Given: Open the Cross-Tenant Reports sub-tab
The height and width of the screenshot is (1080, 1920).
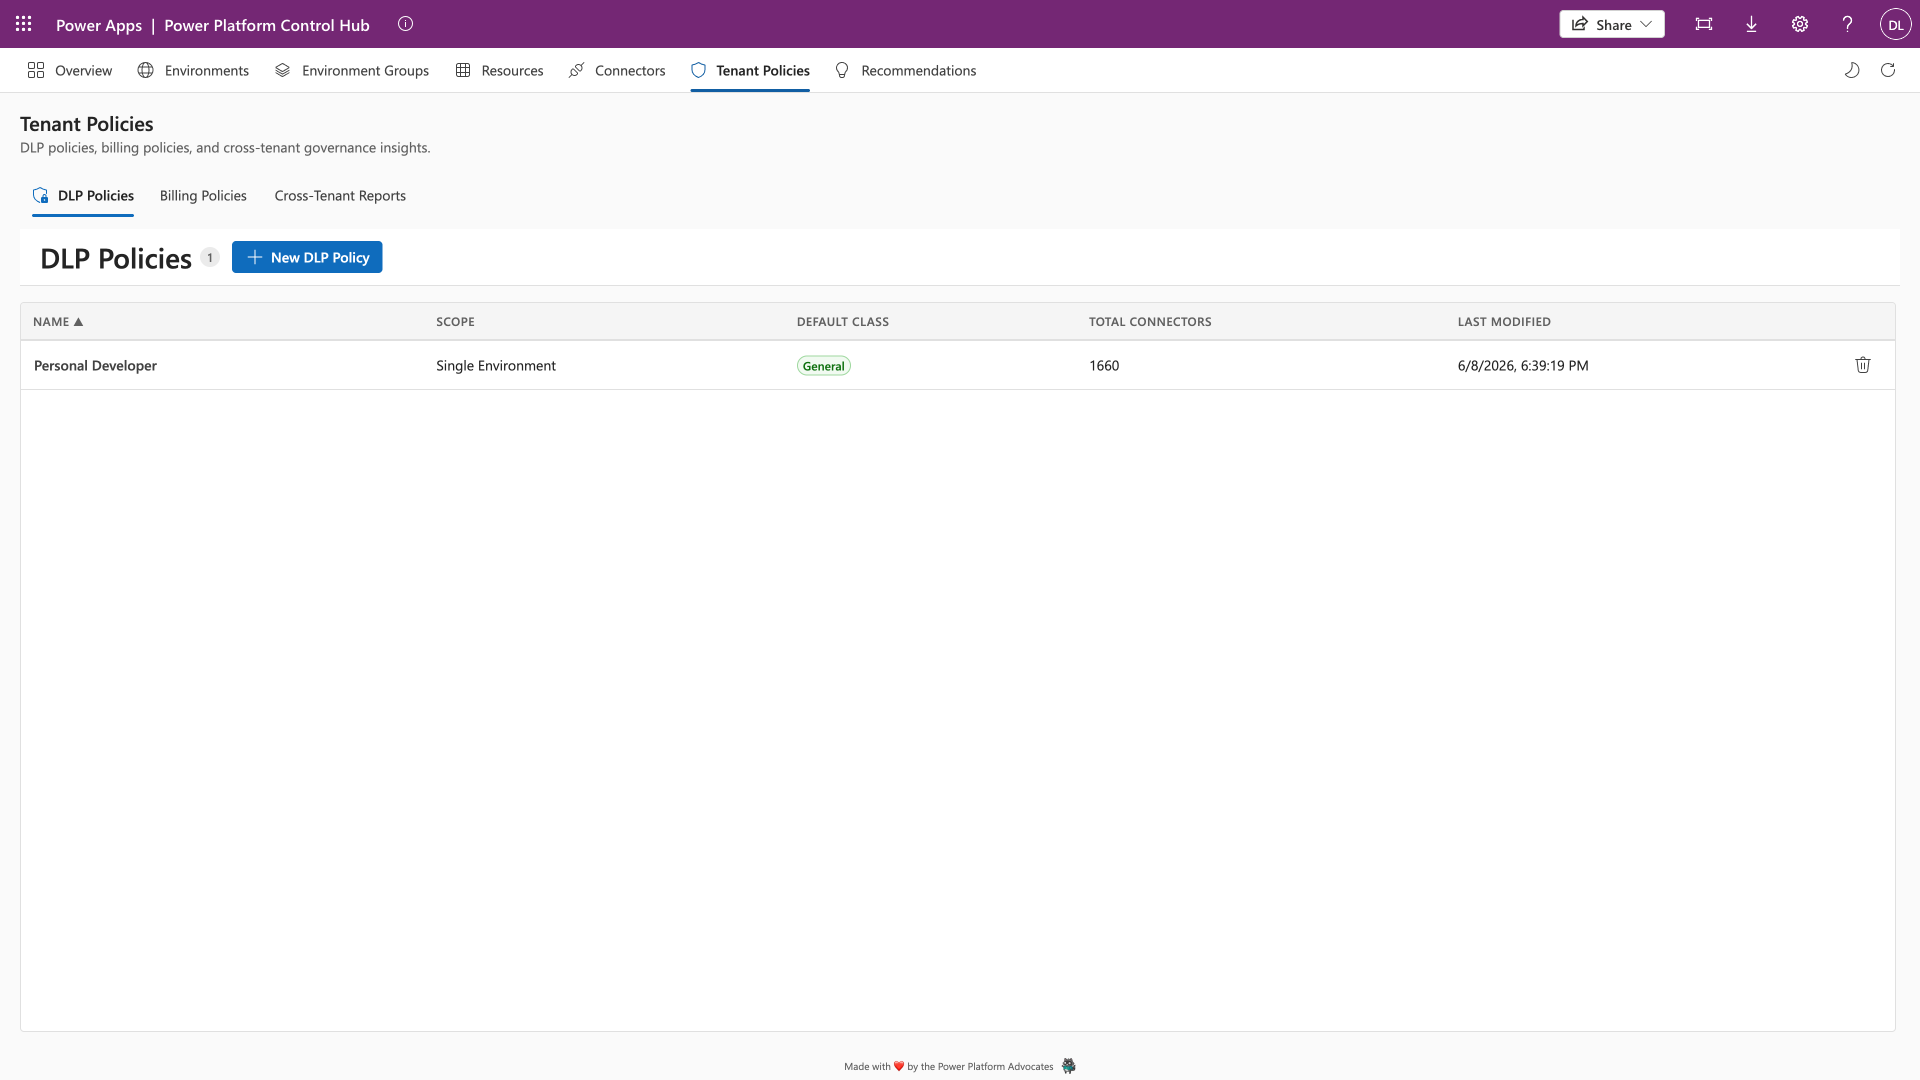Looking at the screenshot, I should [x=340, y=196].
